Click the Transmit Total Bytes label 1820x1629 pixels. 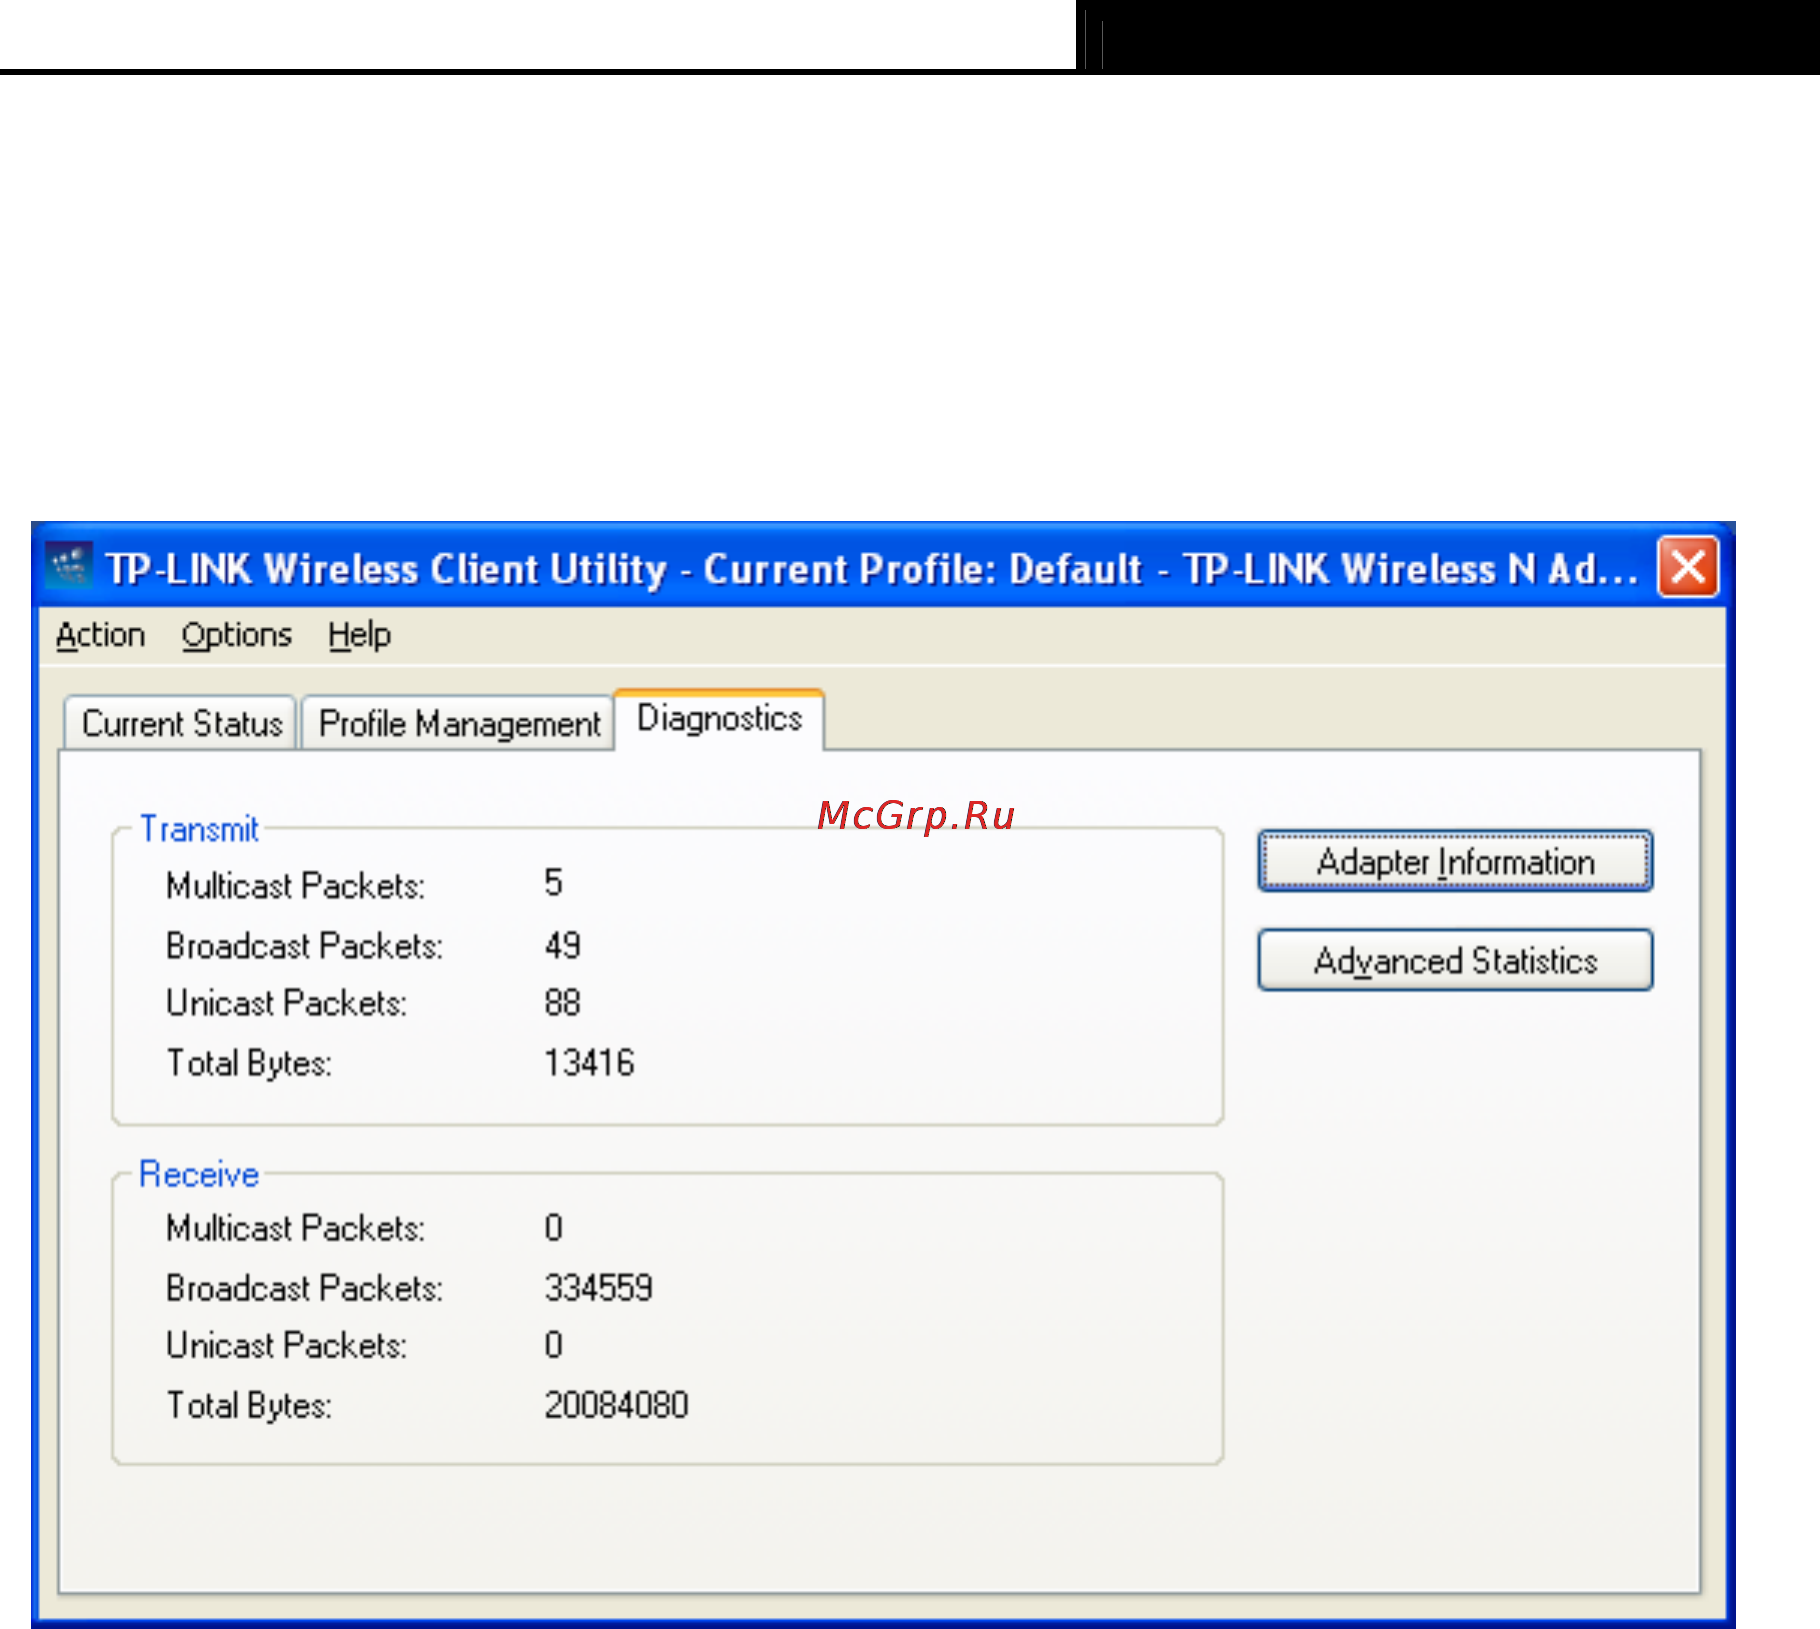pos(249,1064)
